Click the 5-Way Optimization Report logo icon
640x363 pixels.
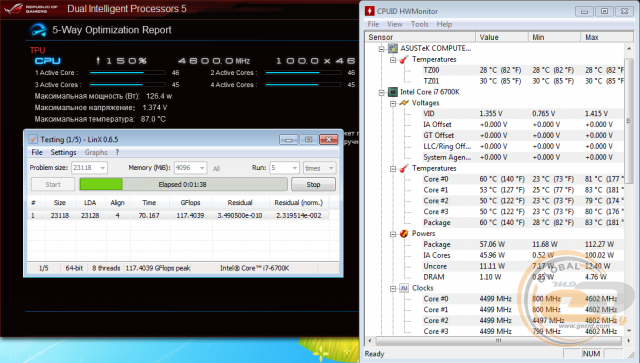pyautogui.click(x=39, y=30)
